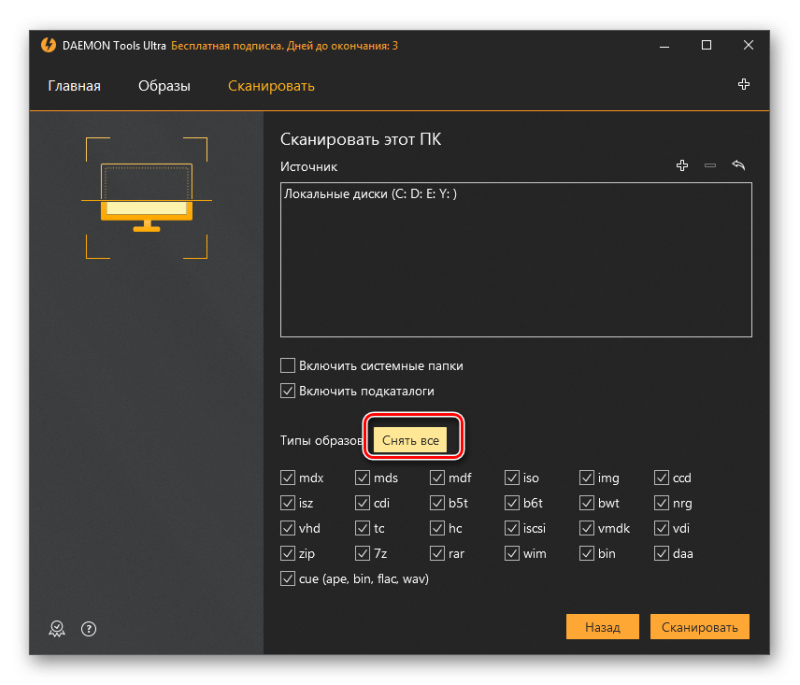Uncheck the img image type

click(x=587, y=478)
